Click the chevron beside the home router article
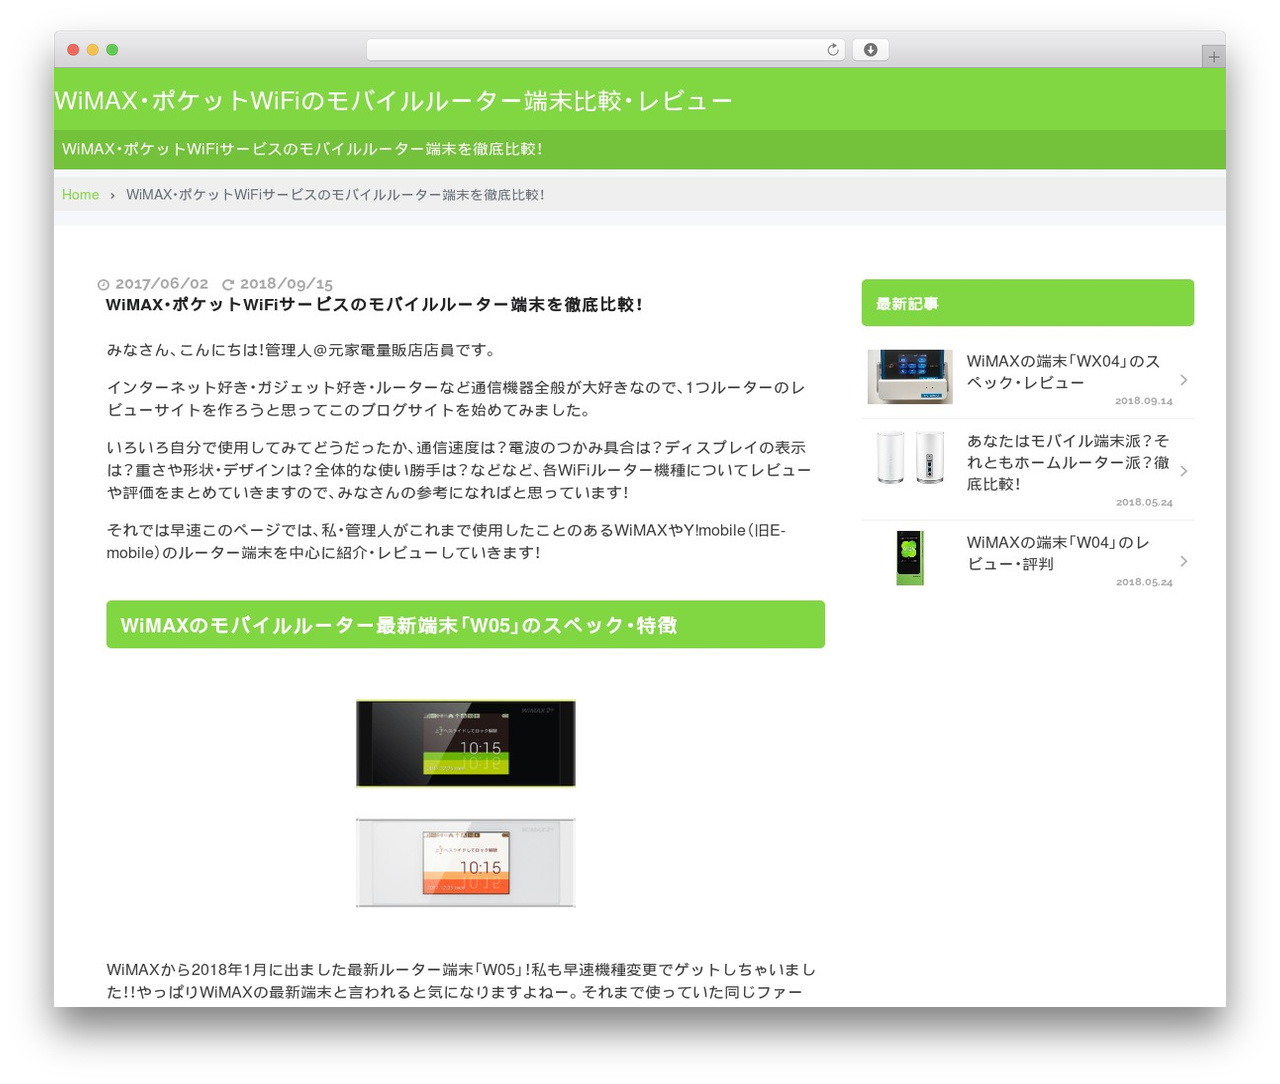The width and height of the screenshot is (1280, 1084). (x=1184, y=471)
